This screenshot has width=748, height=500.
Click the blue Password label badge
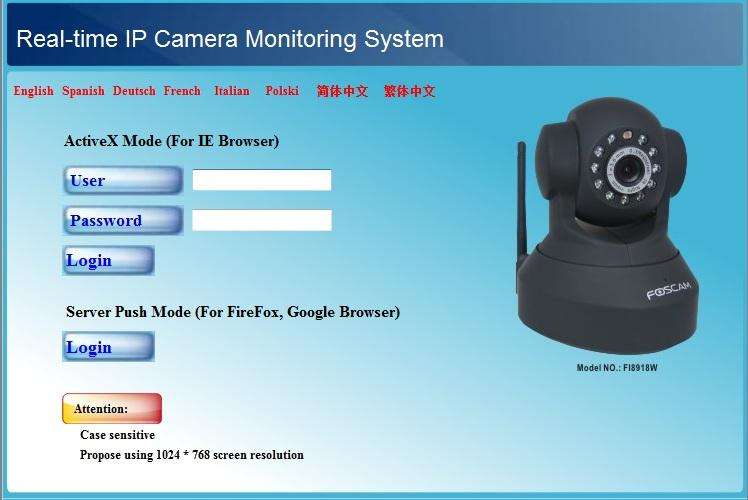[x=123, y=220]
